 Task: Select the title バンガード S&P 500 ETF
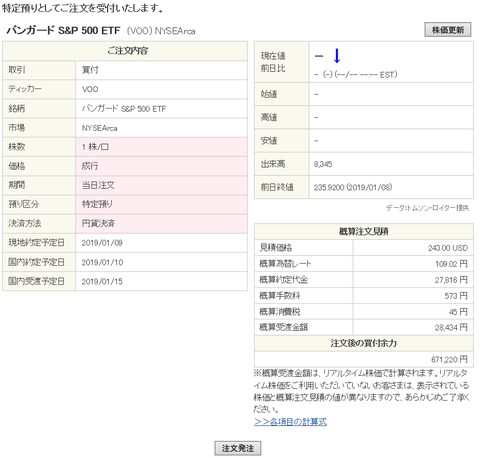tap(63, 31)
